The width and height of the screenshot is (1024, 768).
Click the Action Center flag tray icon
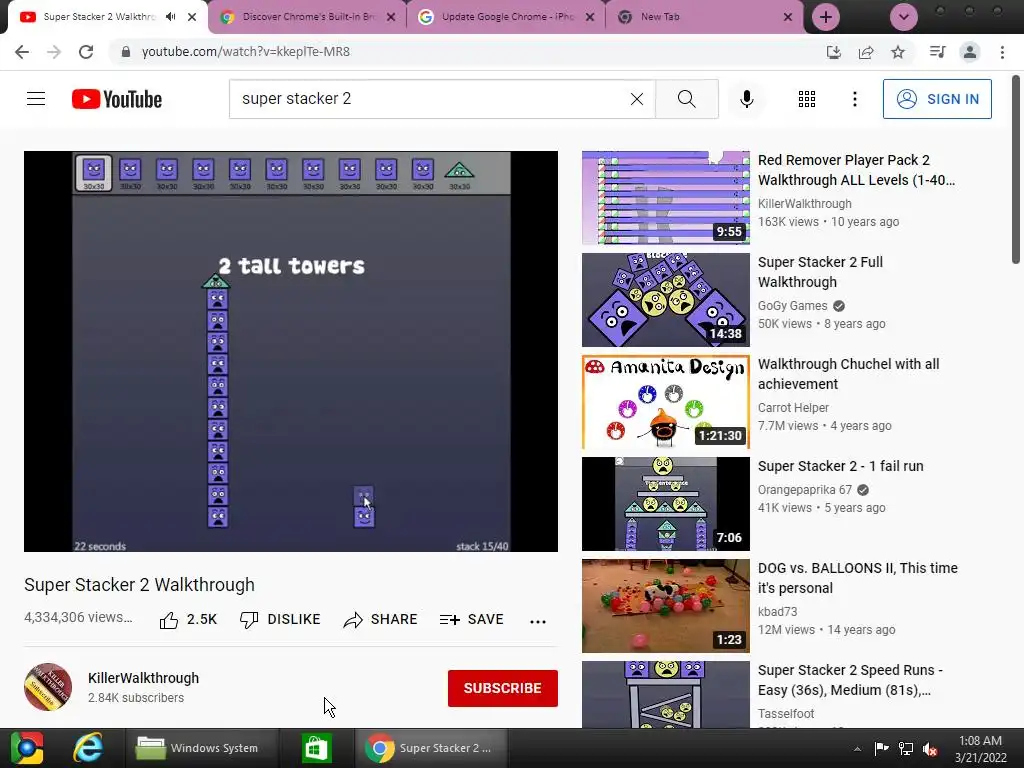point(881,748)
